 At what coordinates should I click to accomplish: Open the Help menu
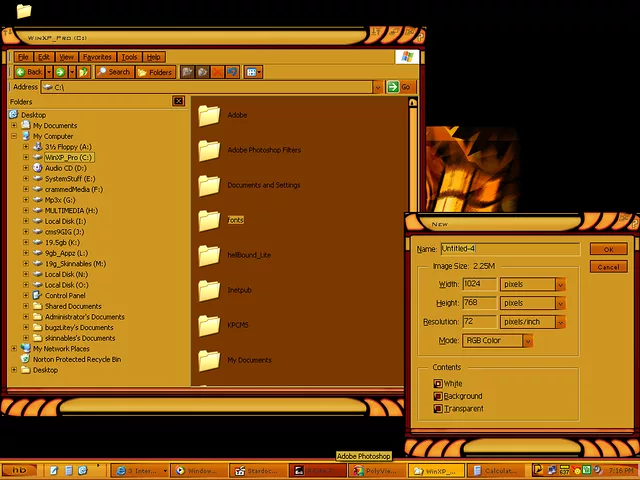click(x=153, y=57)
